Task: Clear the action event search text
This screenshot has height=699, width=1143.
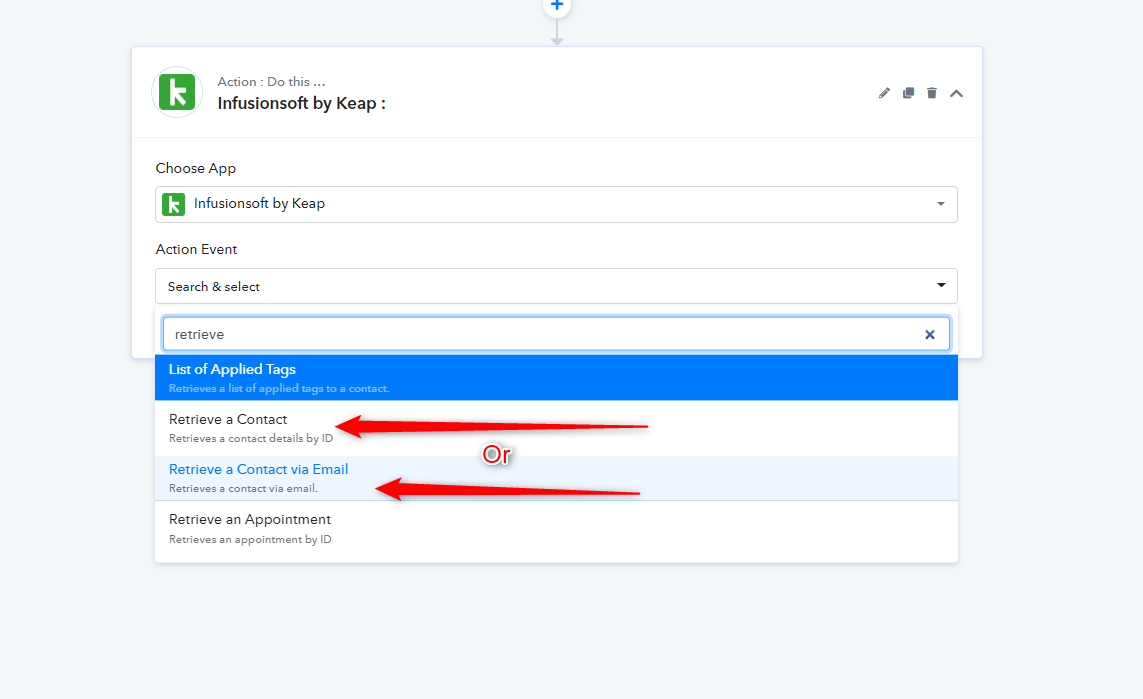Action: (929, 335)
